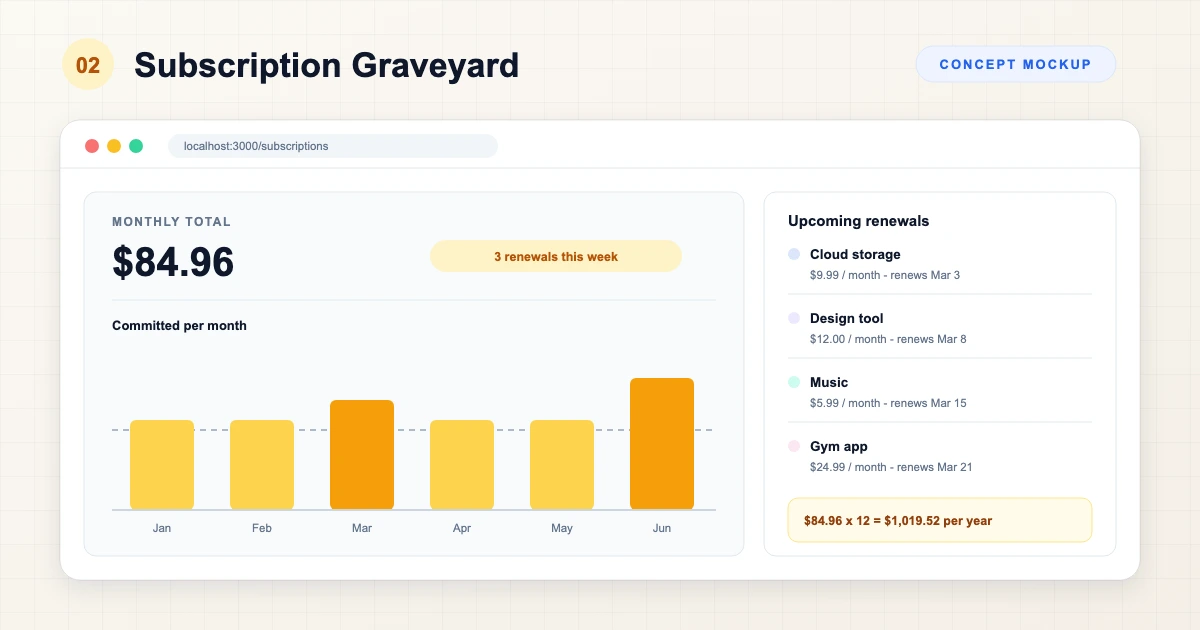This screenshot has width=1200, height=630.
Task: Select the Jan bar in chart
Action: (x=162, y=465)
